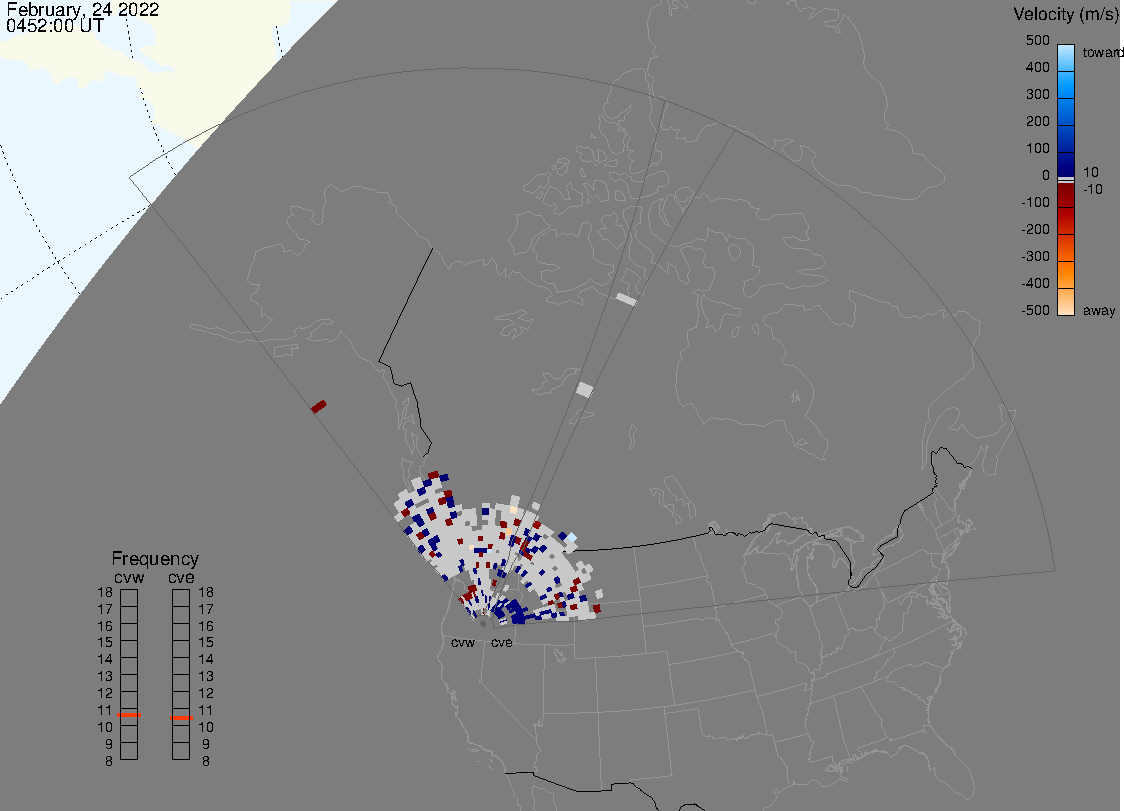
Task: Click the 11 label beside the cvw bar
Action: click(105, 710)
